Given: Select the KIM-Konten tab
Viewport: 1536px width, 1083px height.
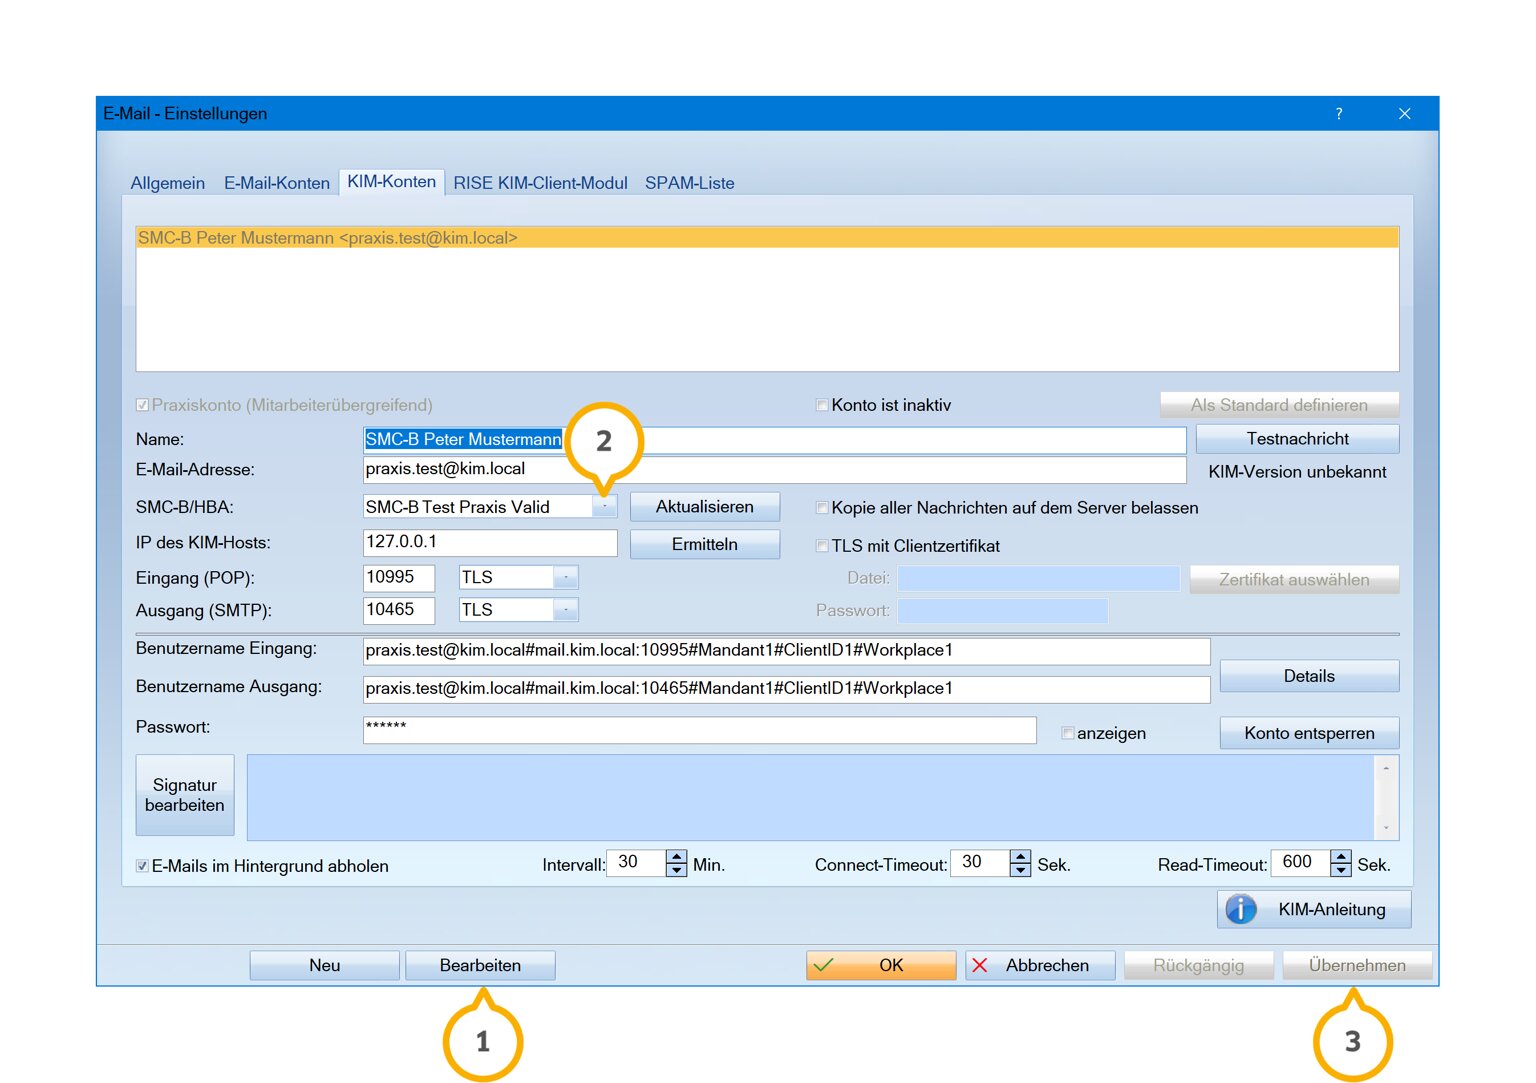Looking at the screenshot, I should pyautogui.click(x=391, y=181).
